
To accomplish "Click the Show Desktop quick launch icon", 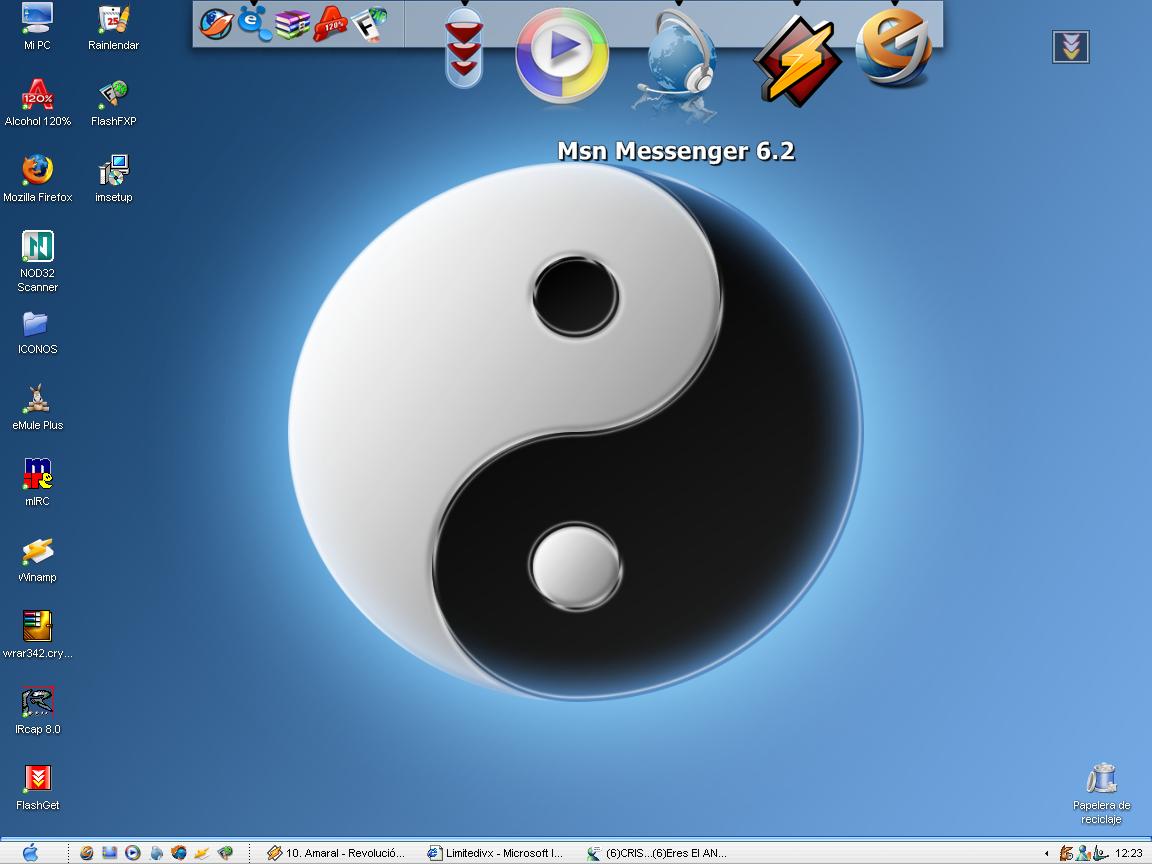I will [x=109, y=853].
